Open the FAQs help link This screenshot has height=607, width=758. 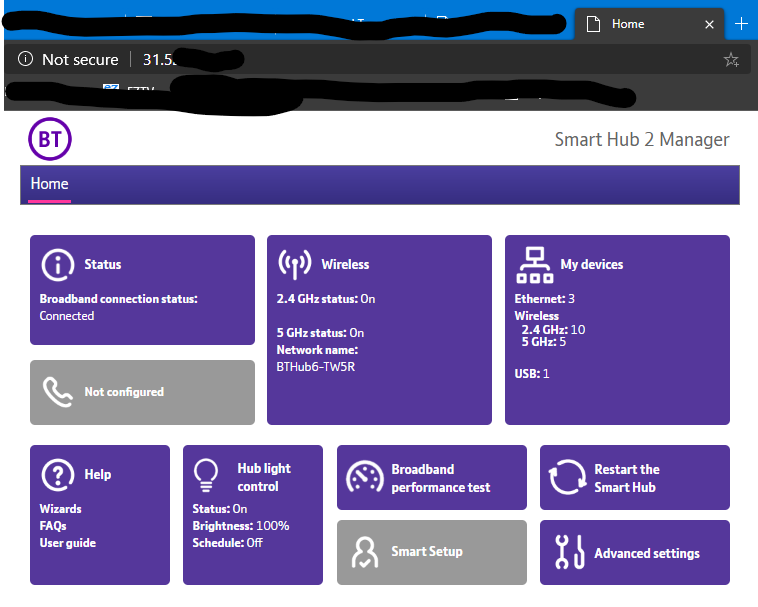[53, 526]
